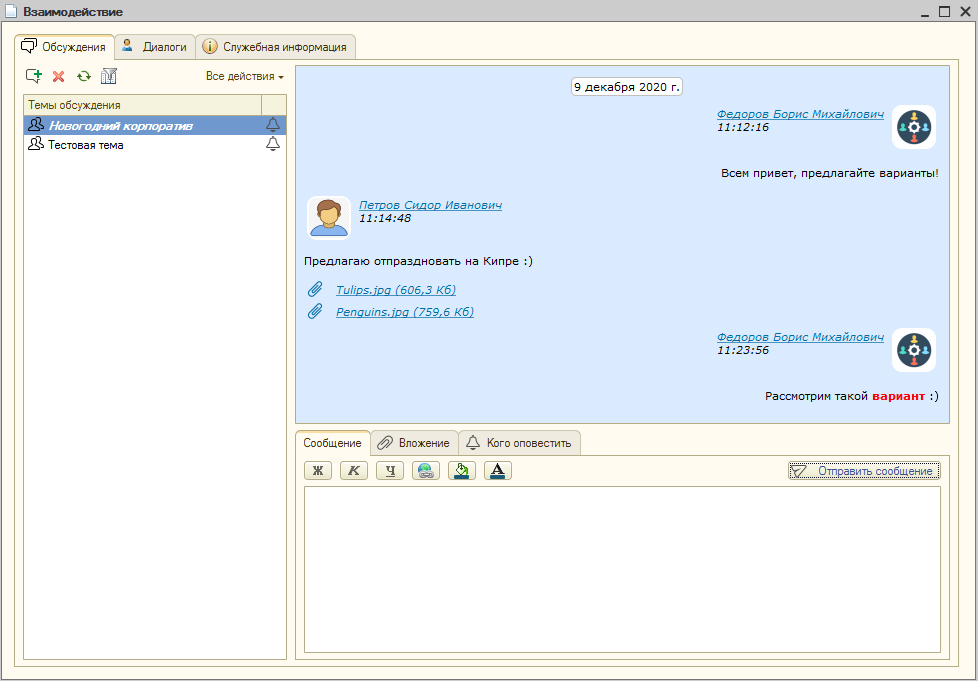Choose background fill color bucket
Screen dimensions: 978x681
click(462, 471)
